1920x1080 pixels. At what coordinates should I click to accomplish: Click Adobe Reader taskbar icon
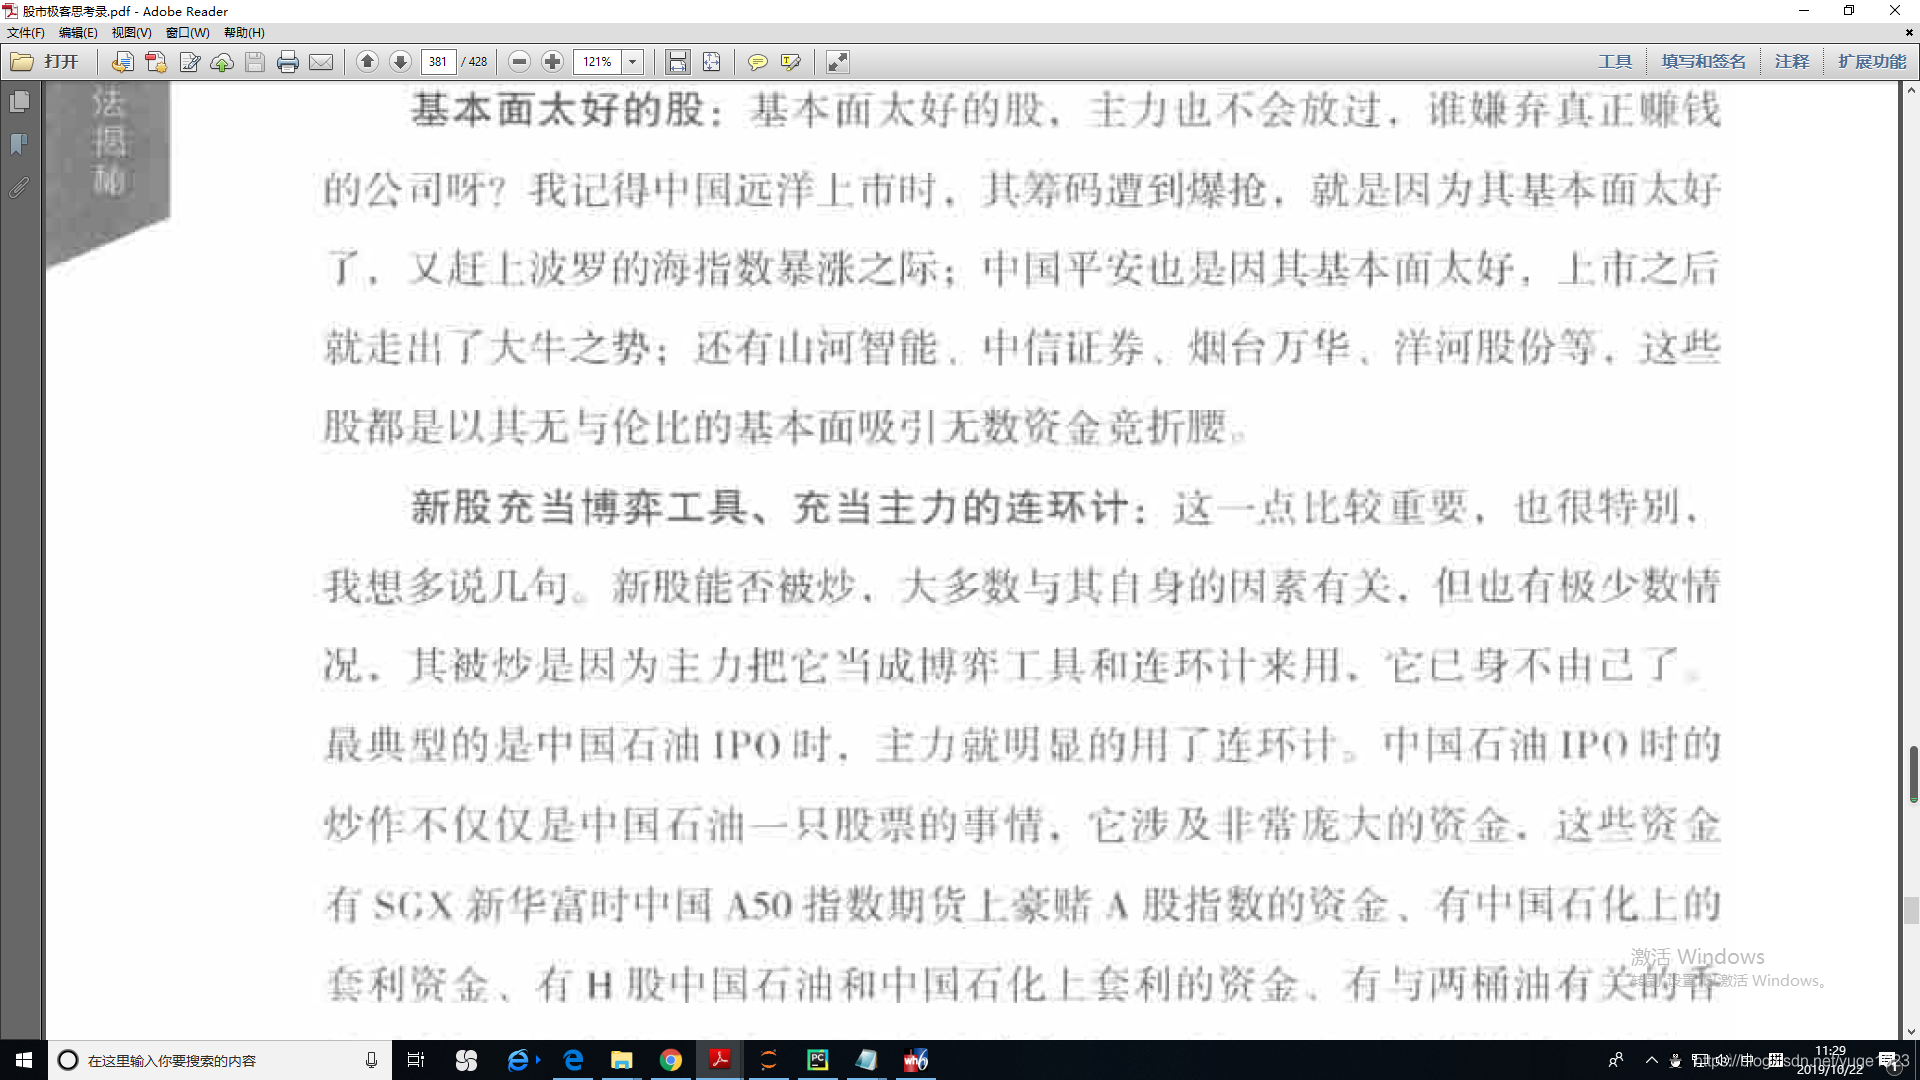(x=720, y=1060)
